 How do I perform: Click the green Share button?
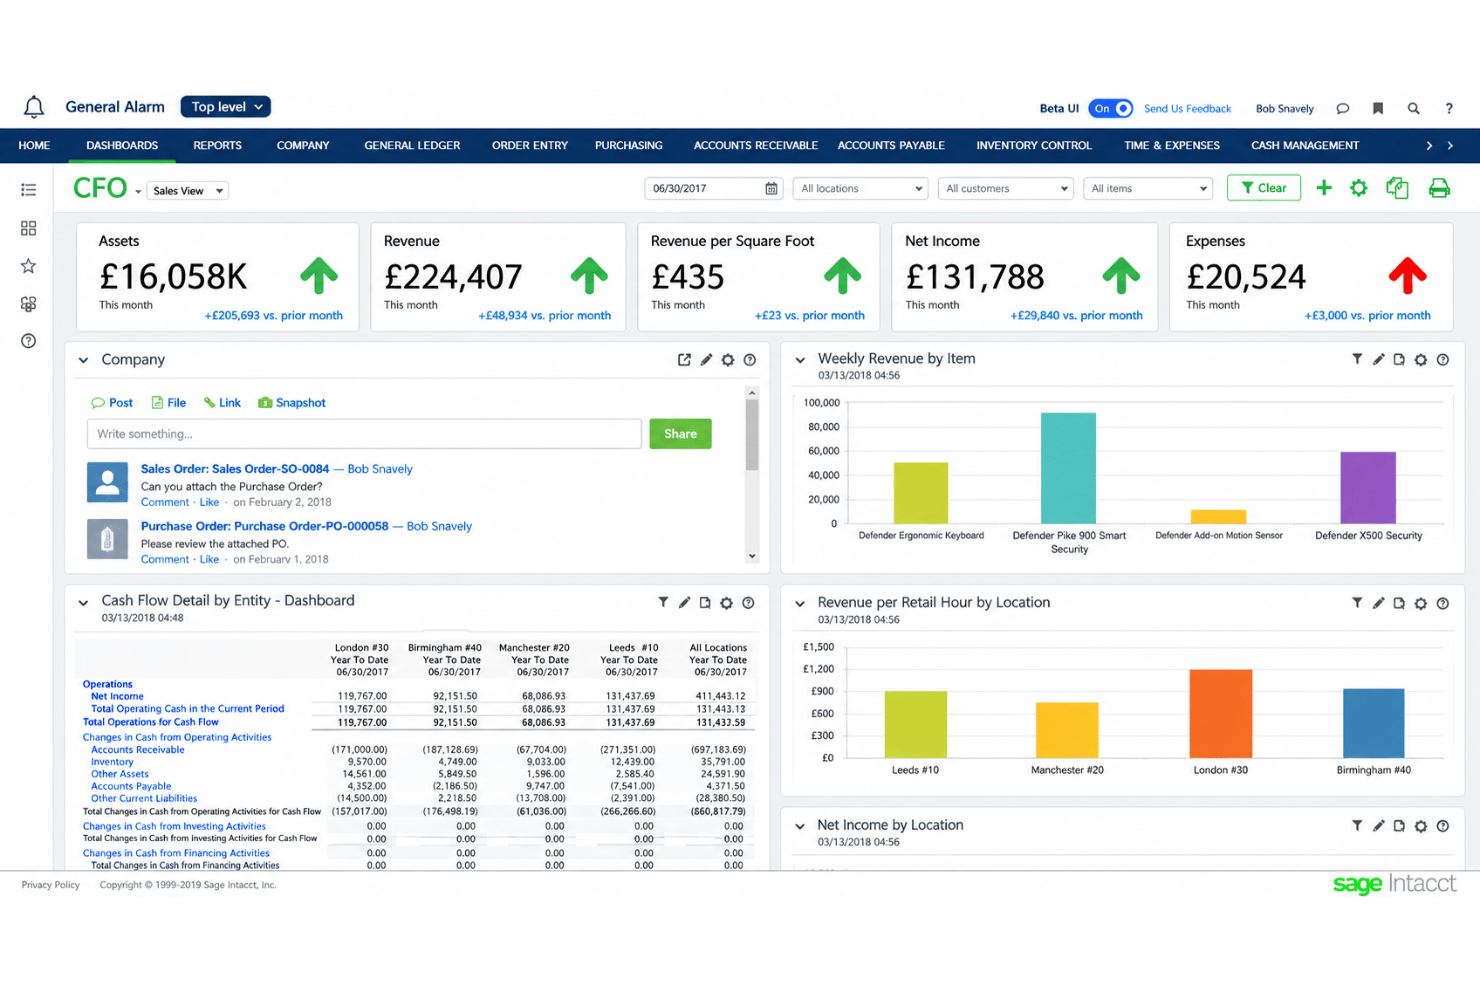tap(680, 434)
